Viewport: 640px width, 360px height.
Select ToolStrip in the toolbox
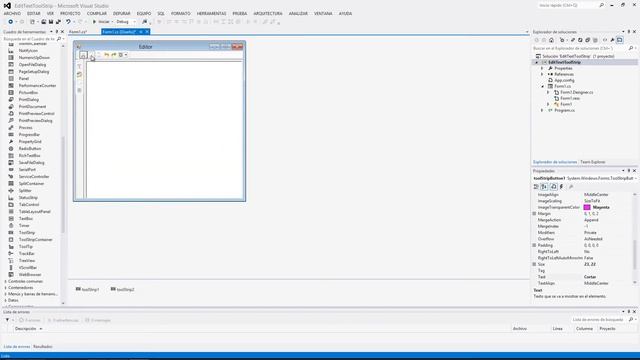click(27, 233)
